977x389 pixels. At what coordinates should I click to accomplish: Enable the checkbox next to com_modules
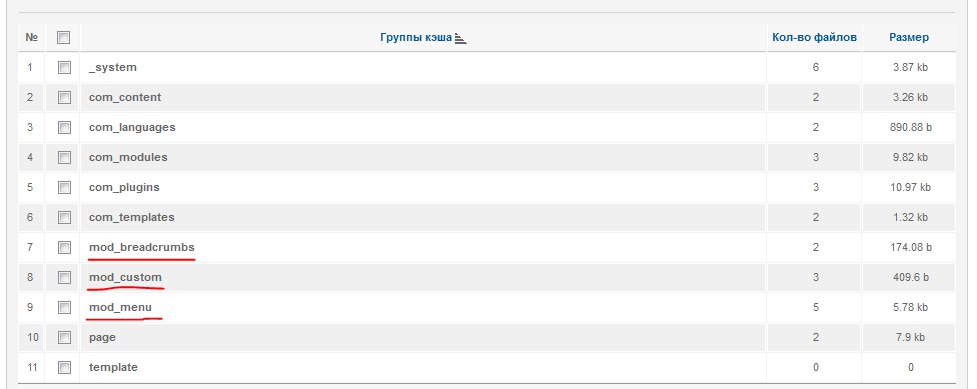coord(64,157)
